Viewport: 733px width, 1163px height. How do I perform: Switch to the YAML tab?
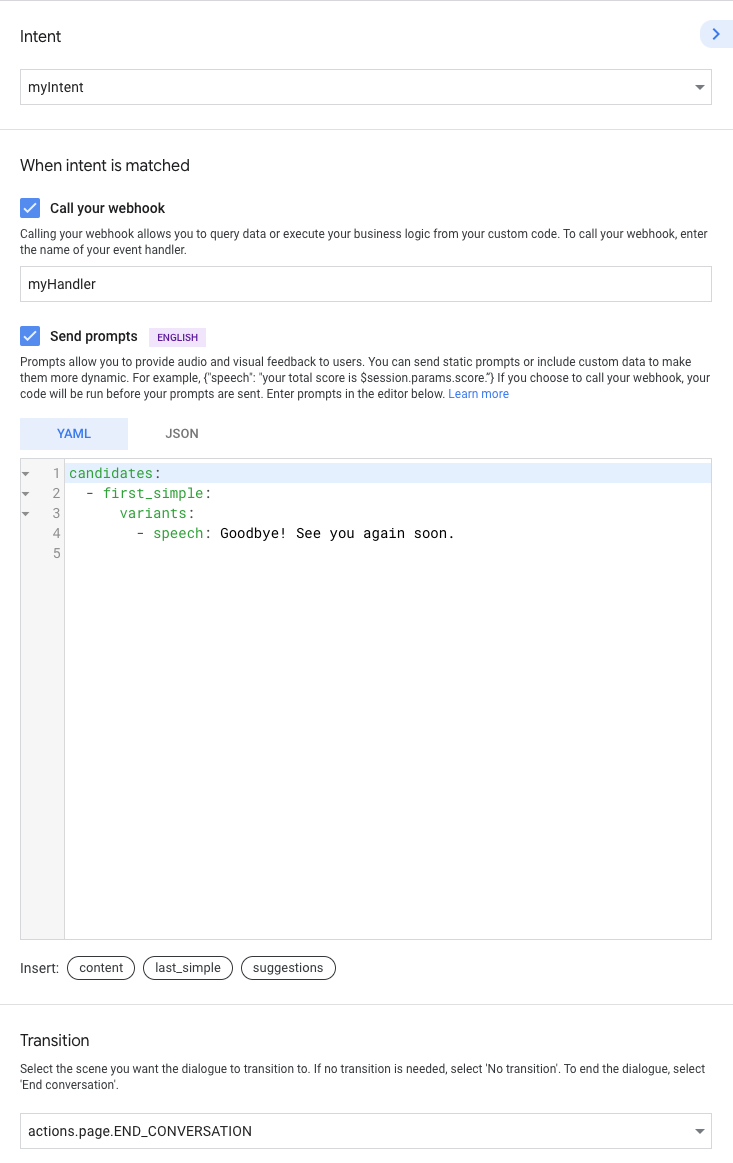74,434
